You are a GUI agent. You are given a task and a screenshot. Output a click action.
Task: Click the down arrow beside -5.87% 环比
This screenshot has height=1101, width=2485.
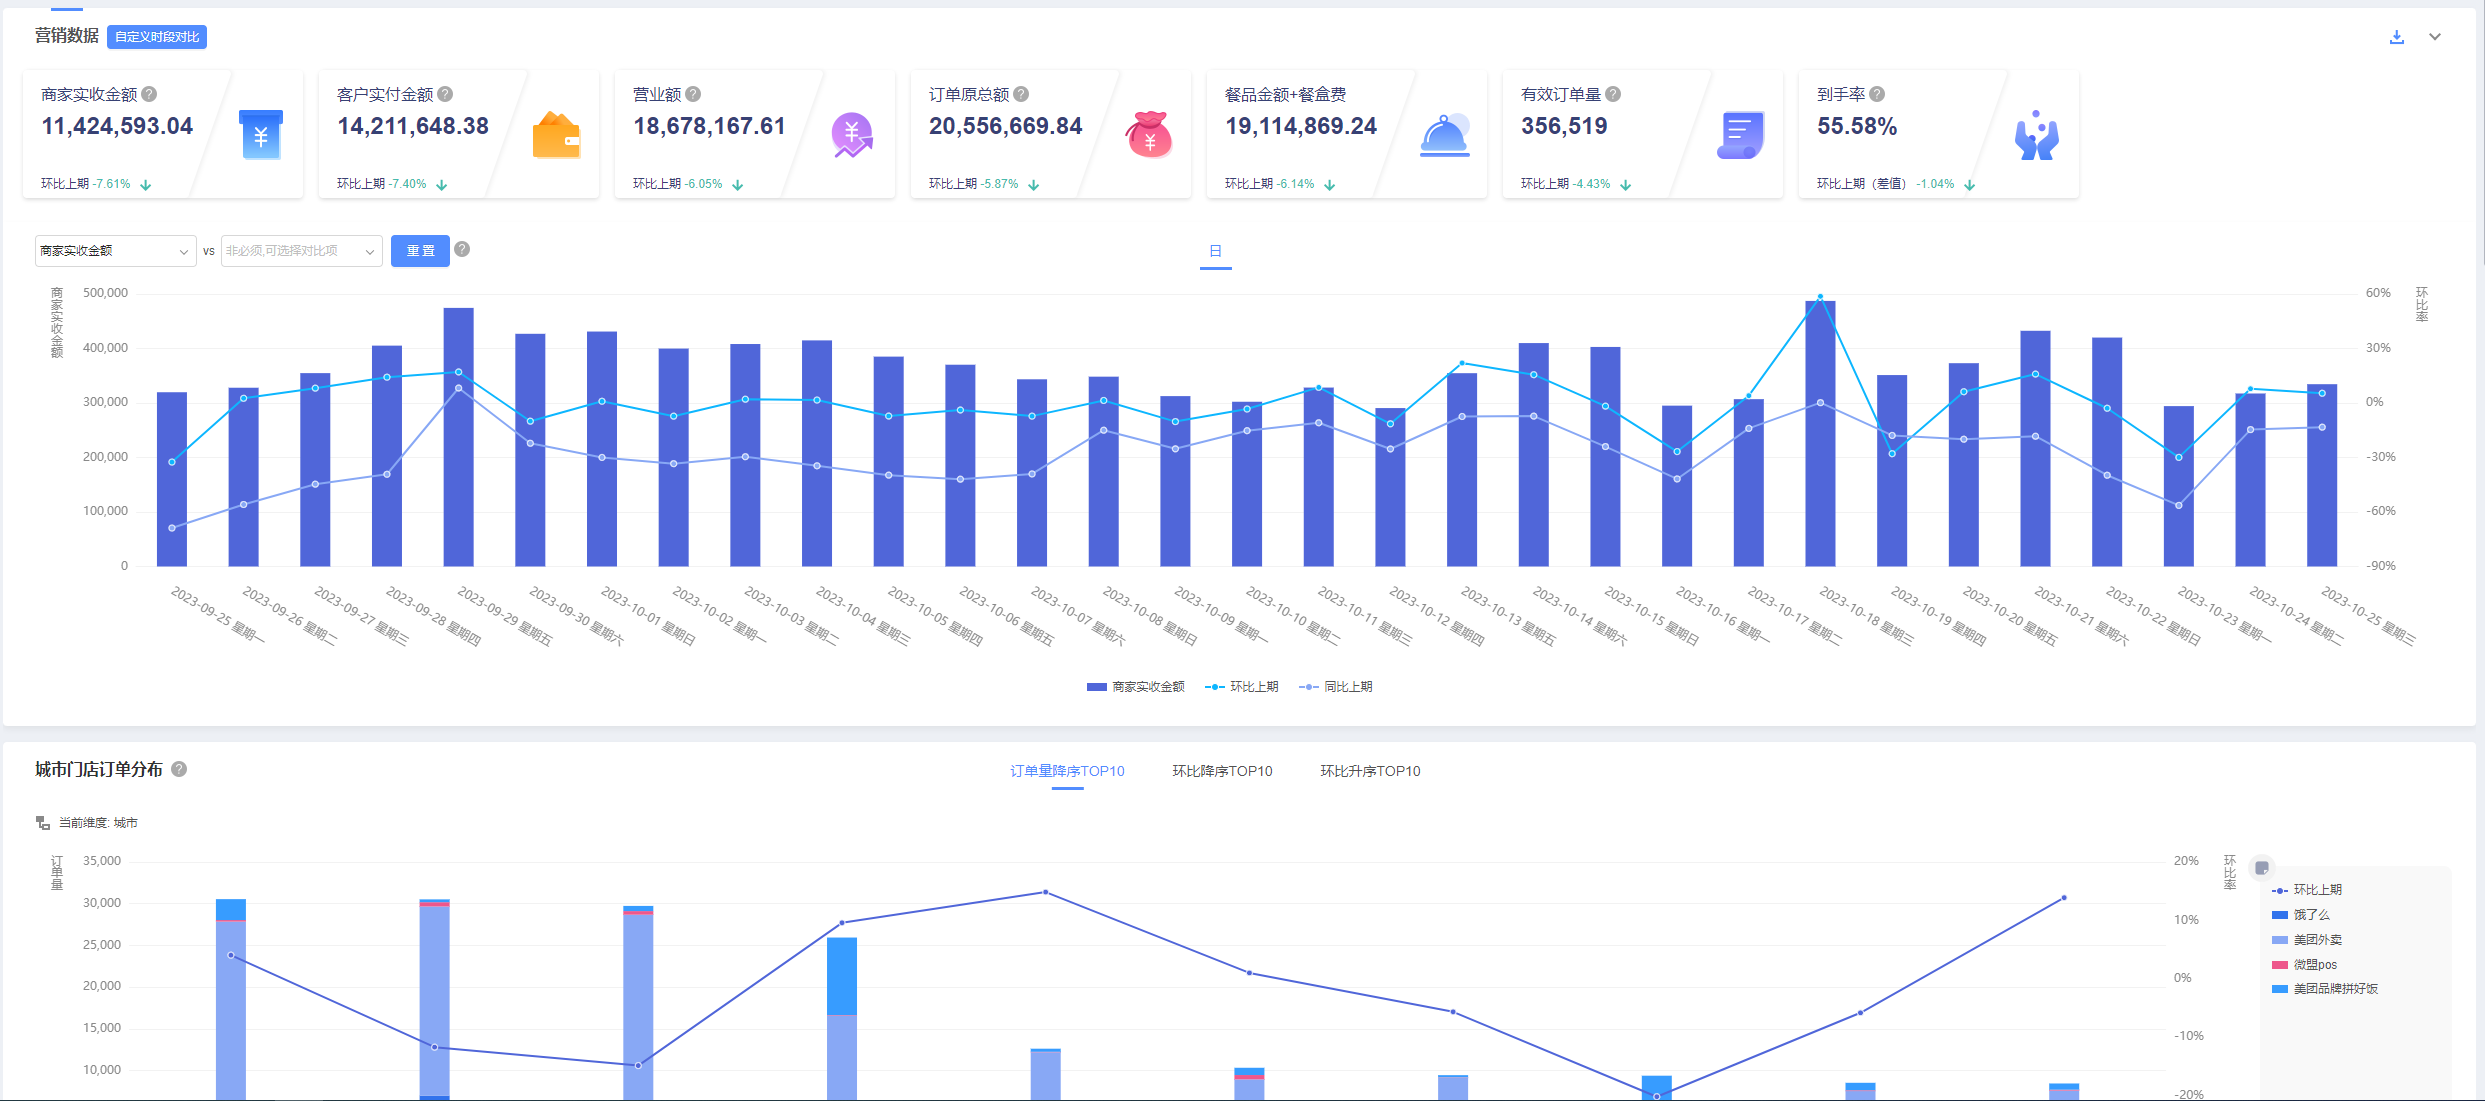(1034, 185)
